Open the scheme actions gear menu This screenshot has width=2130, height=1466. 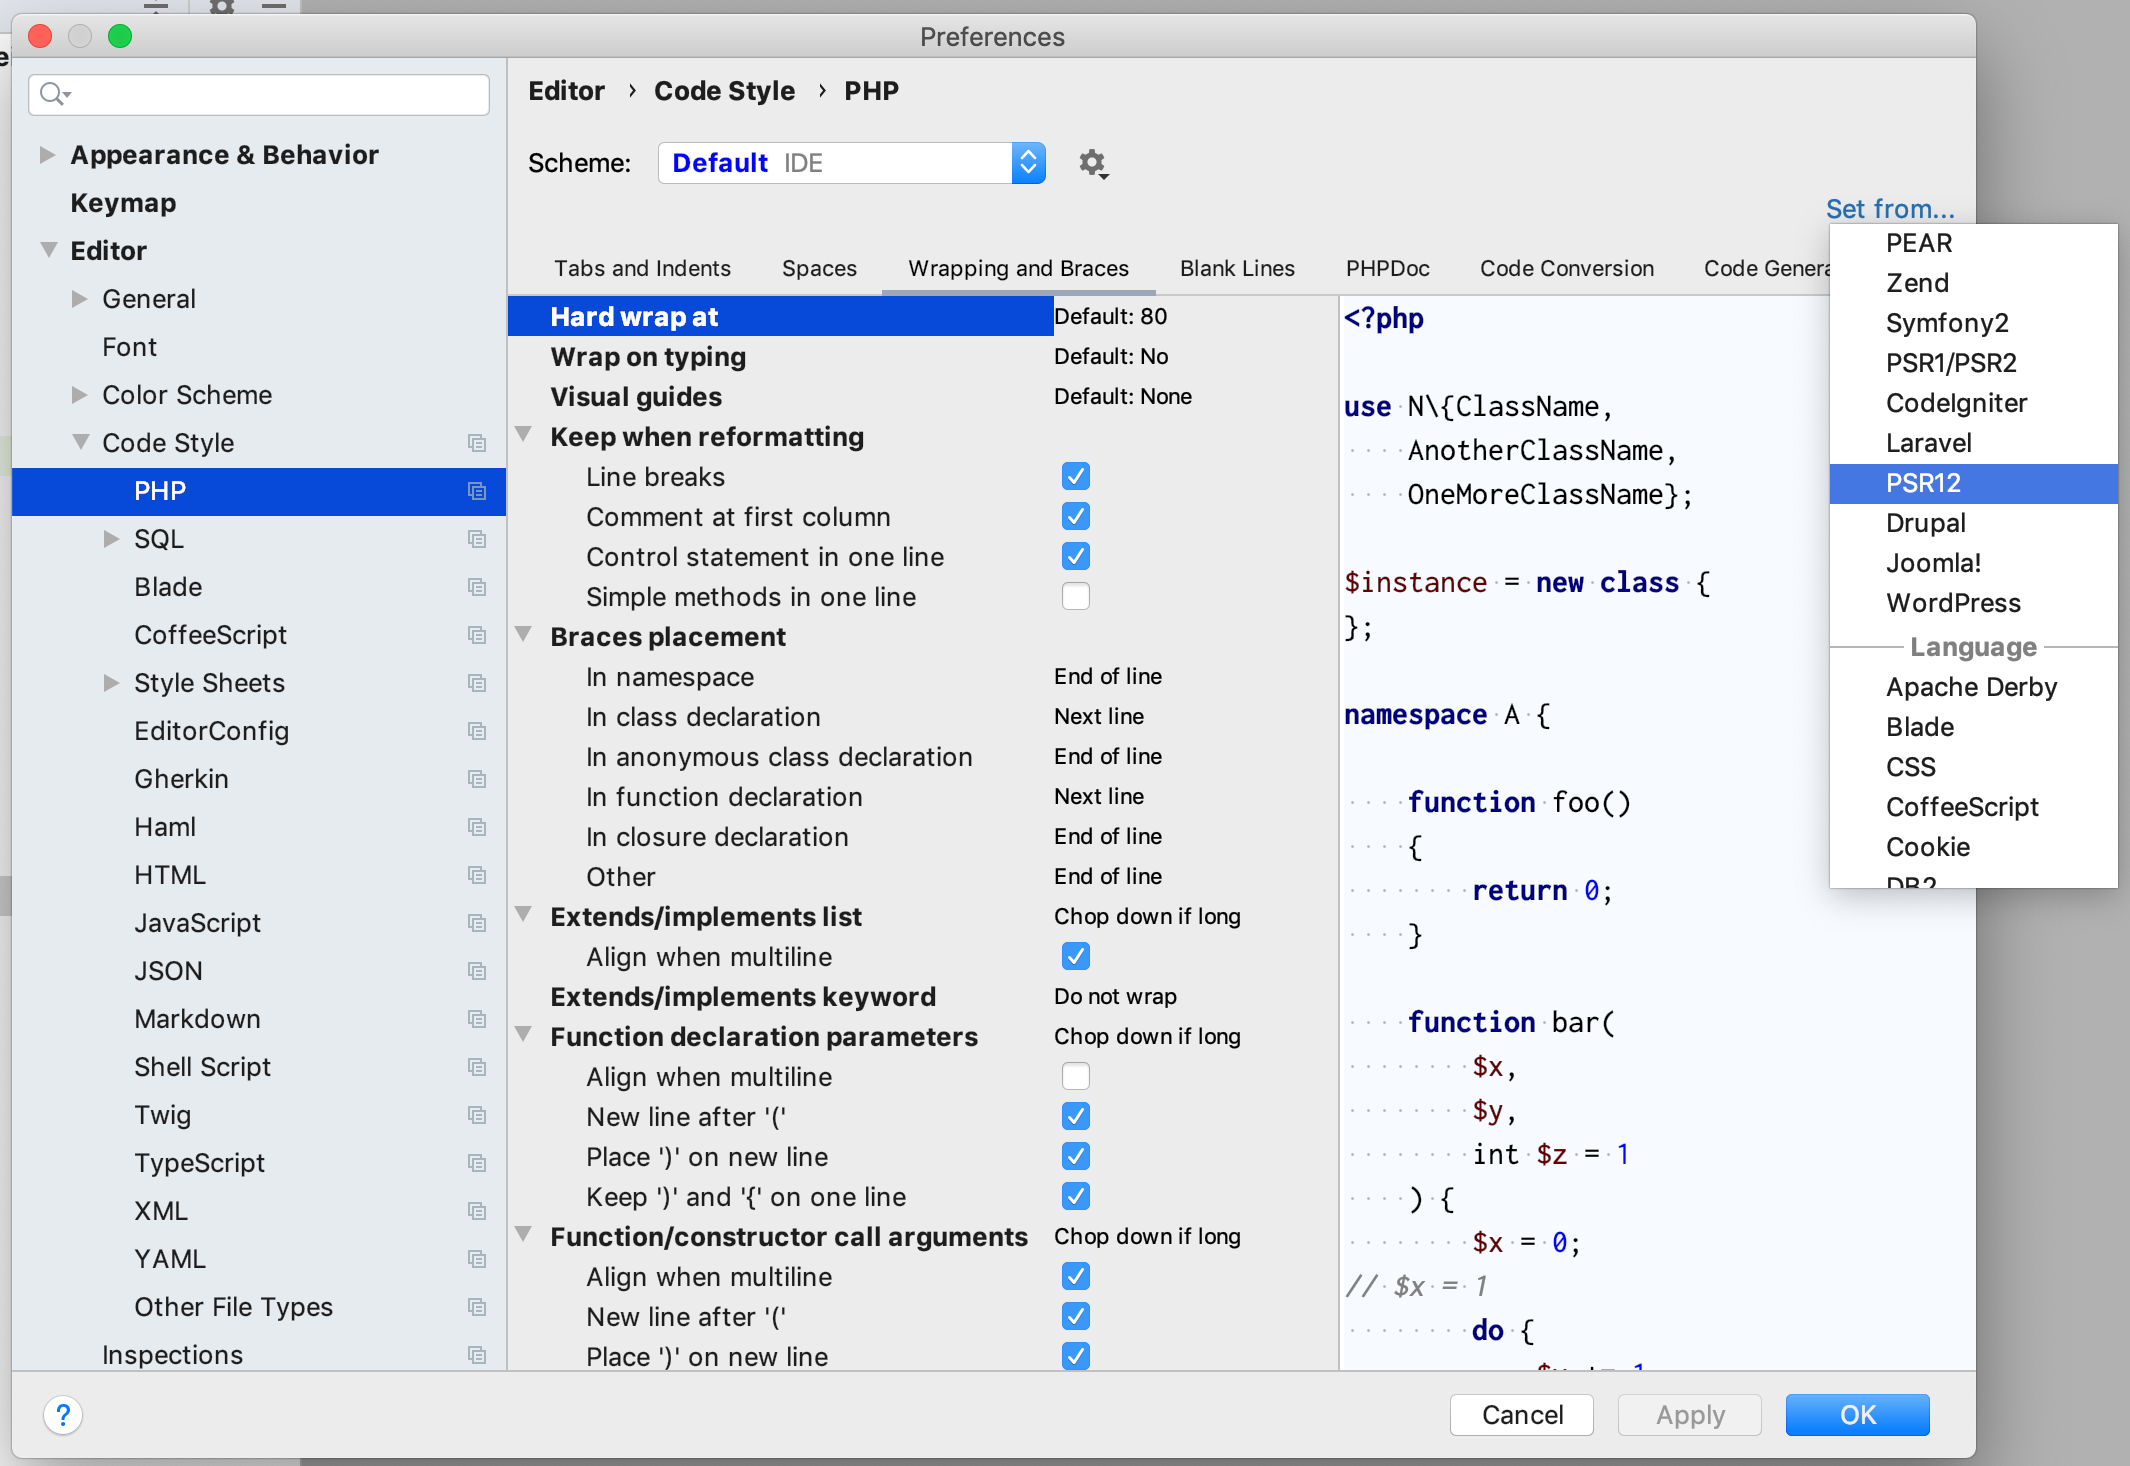coord(1093,164)
